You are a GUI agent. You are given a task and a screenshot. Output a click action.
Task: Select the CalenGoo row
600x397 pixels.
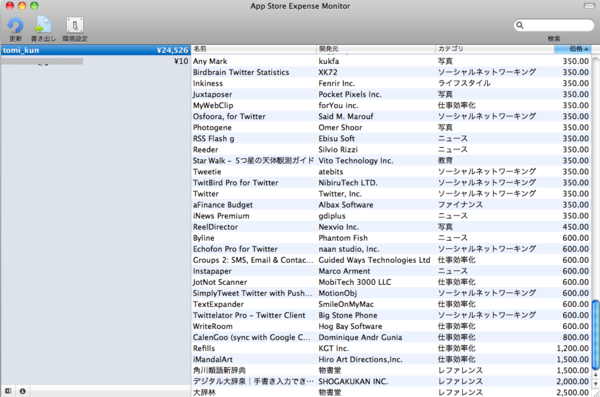[391, 337]
